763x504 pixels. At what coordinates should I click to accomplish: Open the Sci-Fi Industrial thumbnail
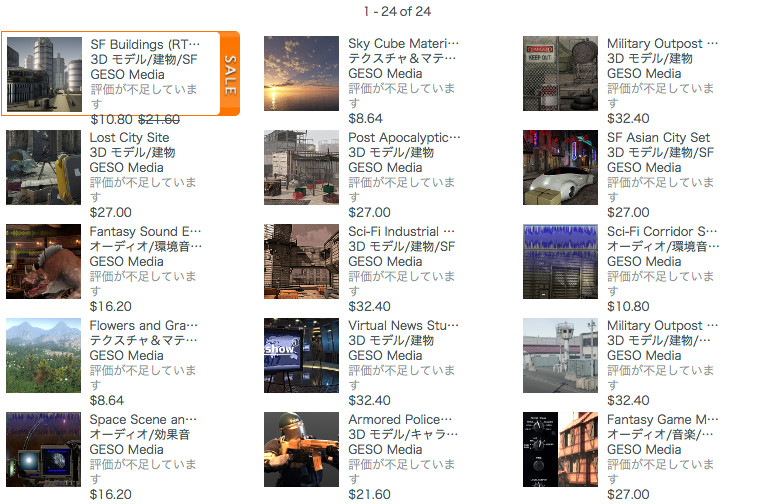pyautogui.click(x=301, y=261)
